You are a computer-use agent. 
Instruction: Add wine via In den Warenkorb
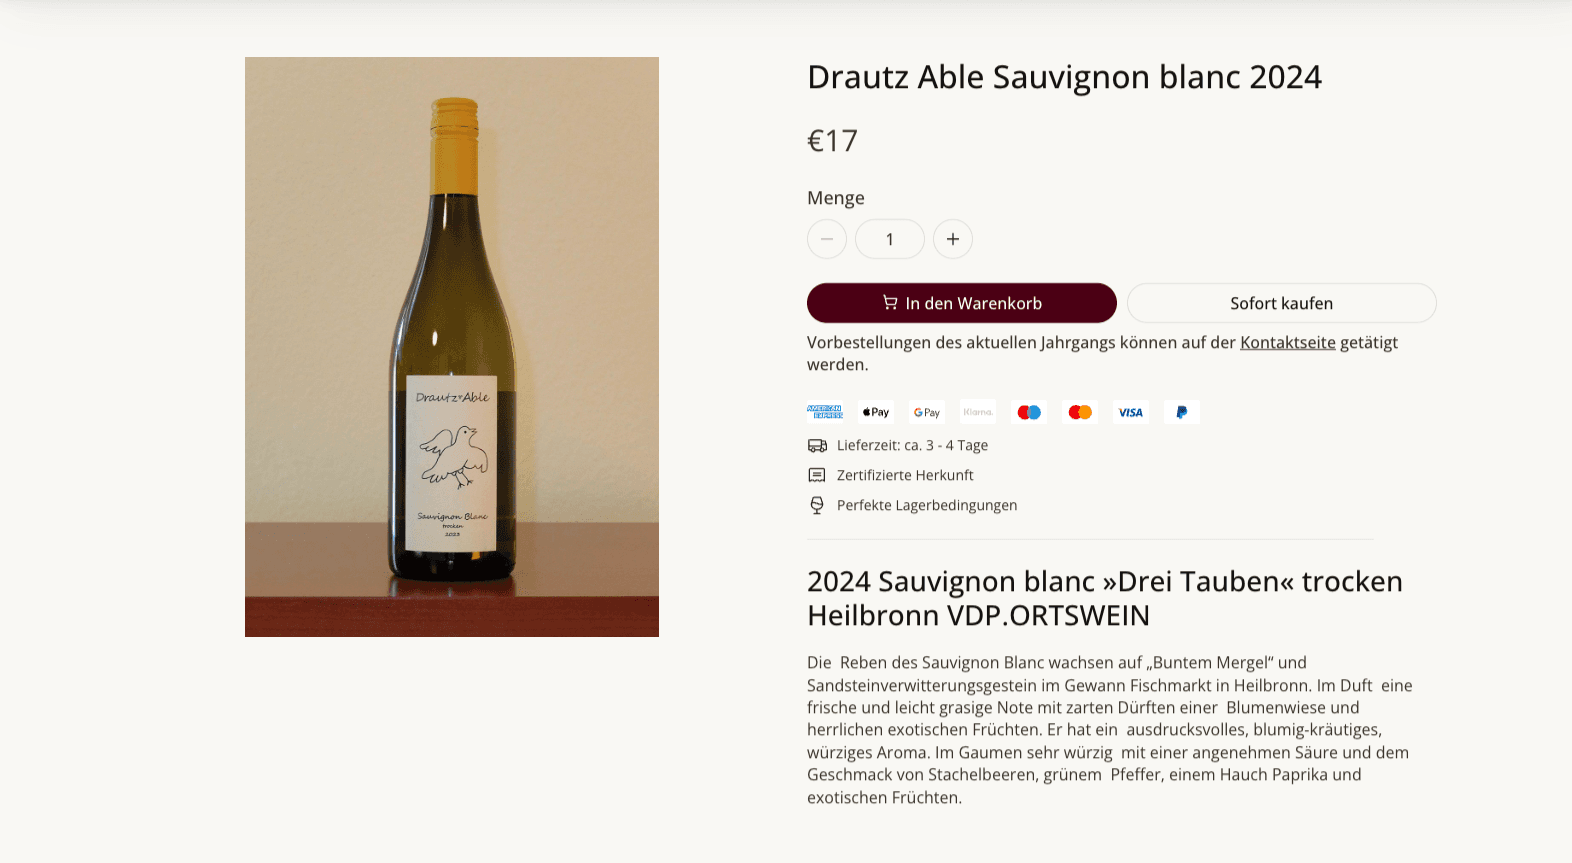(x=962, y=303)
